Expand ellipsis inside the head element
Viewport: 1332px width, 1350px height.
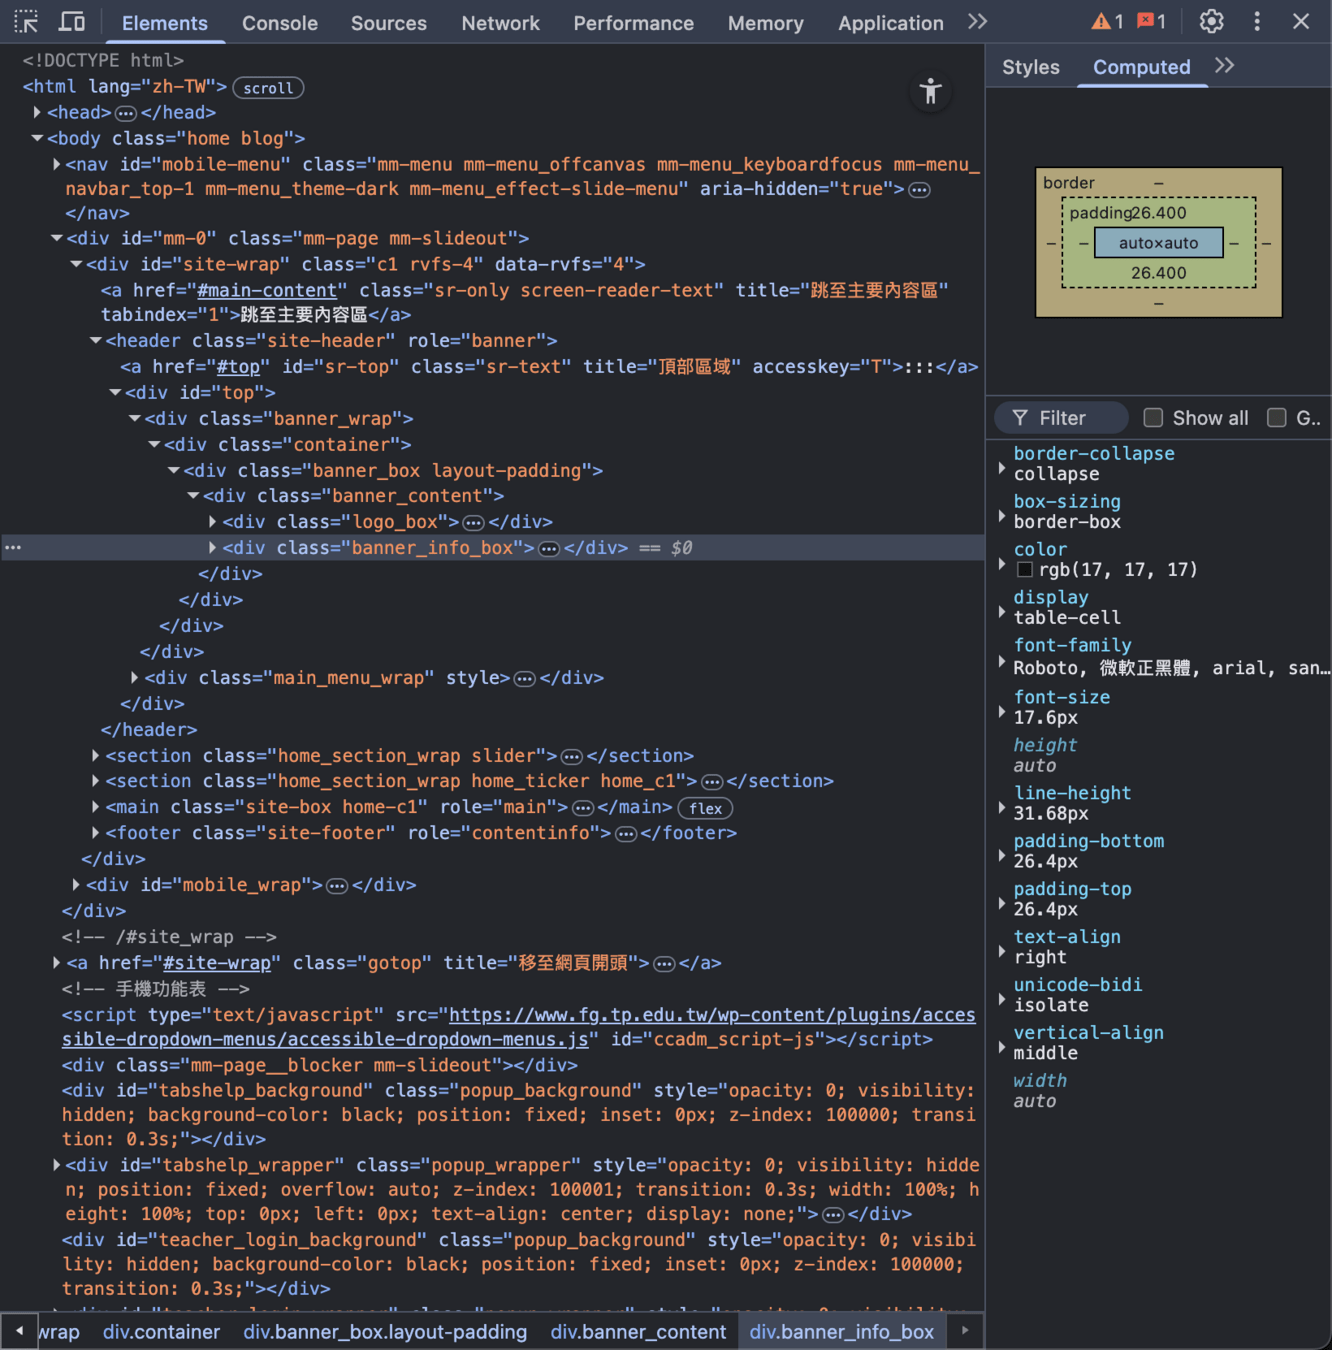[126, 113]
